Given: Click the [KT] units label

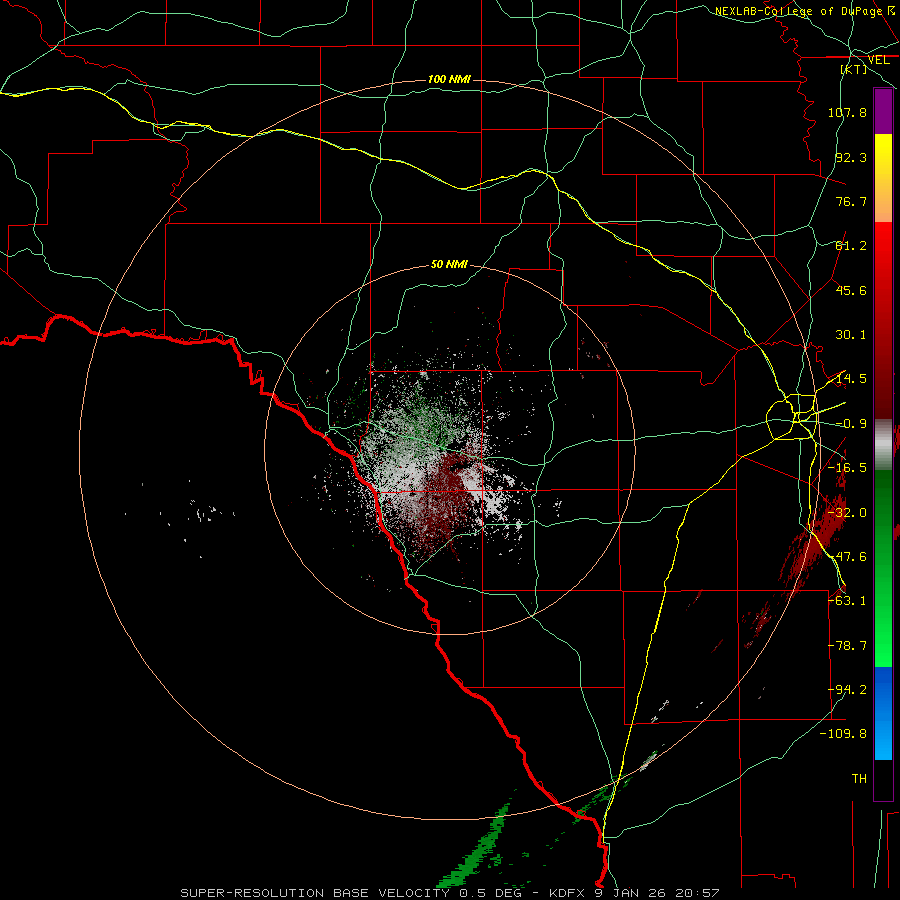Looking at the screenshot, I should (x=854, y=69).
